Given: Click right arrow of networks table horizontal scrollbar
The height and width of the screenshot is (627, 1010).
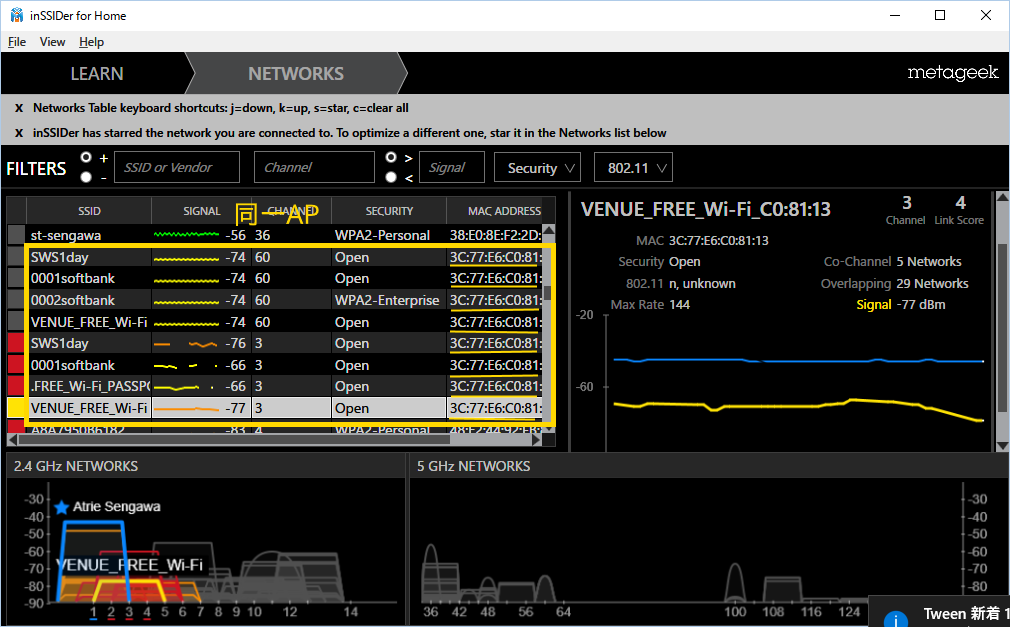Looking at the screenshot, I should coord(537,439).
